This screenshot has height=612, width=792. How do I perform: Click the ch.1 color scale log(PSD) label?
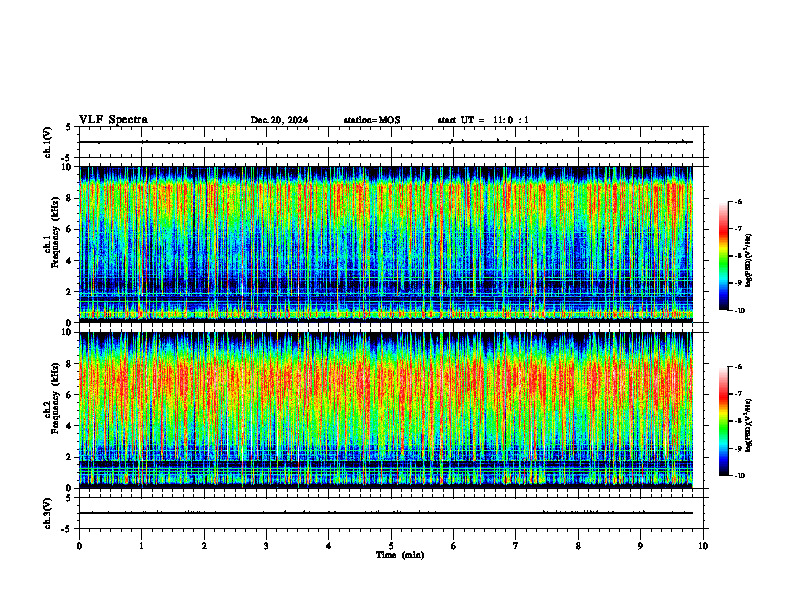pos(749,260)
